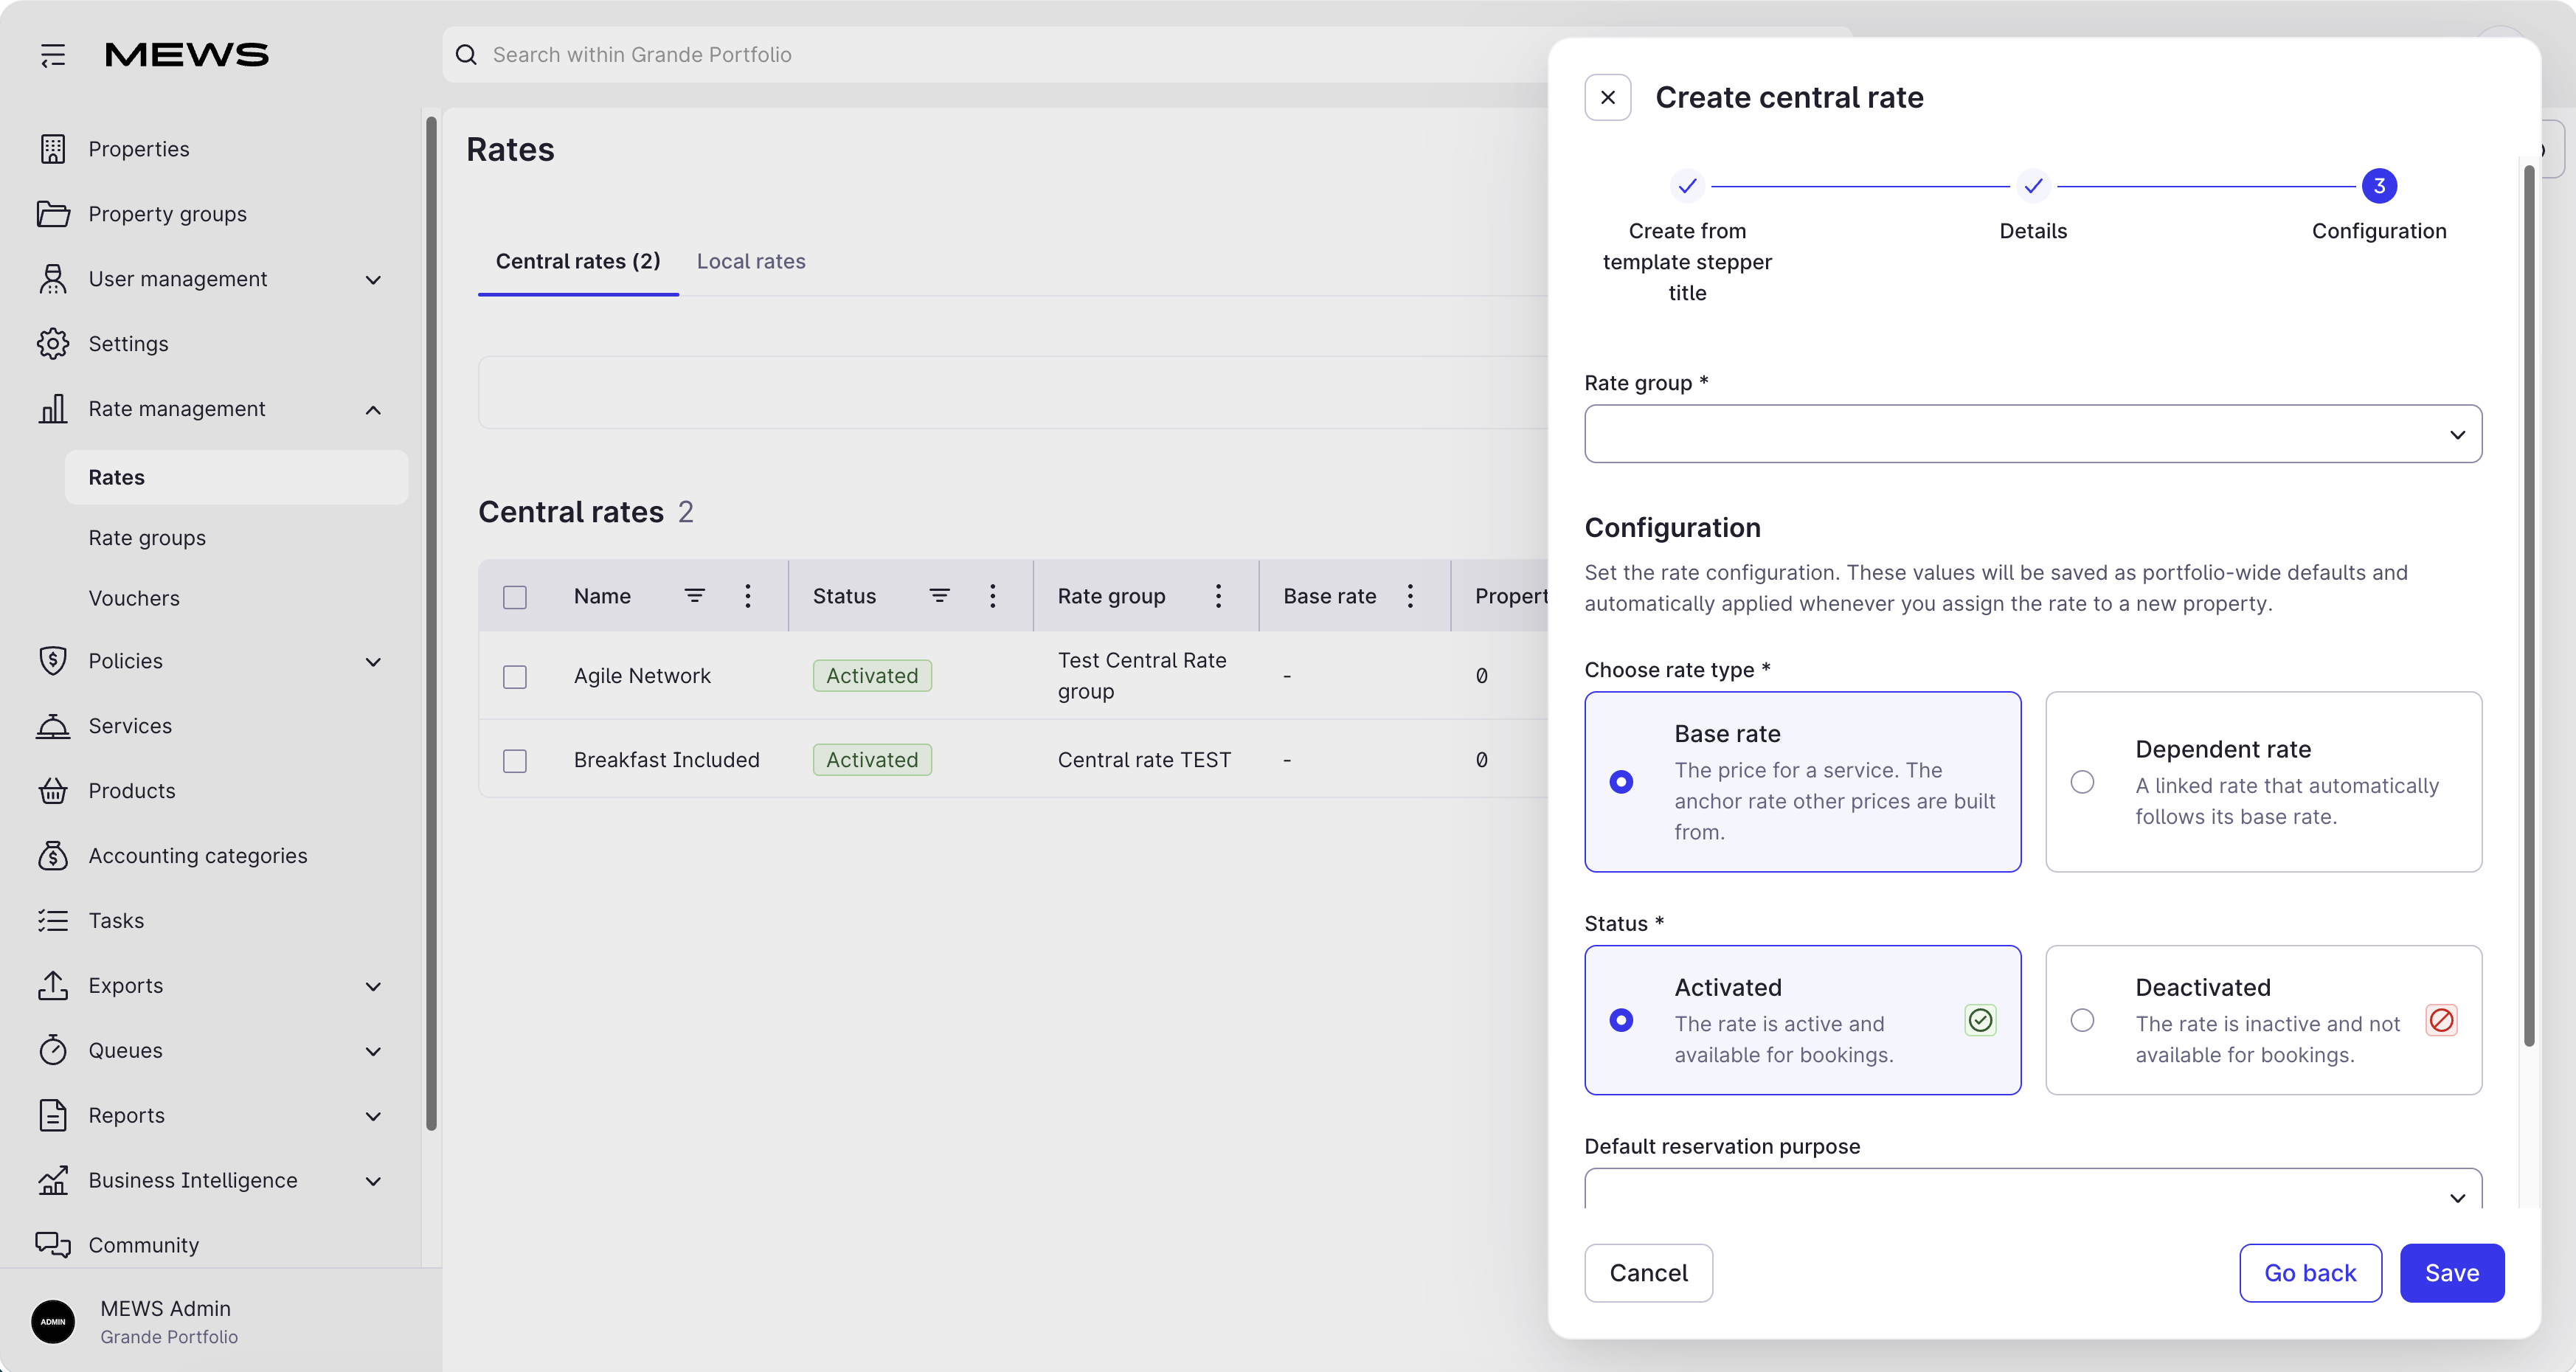This screenshot has height=1372, width=2576.
Task: Switch to Local rates tab
Action: (751, 262)
